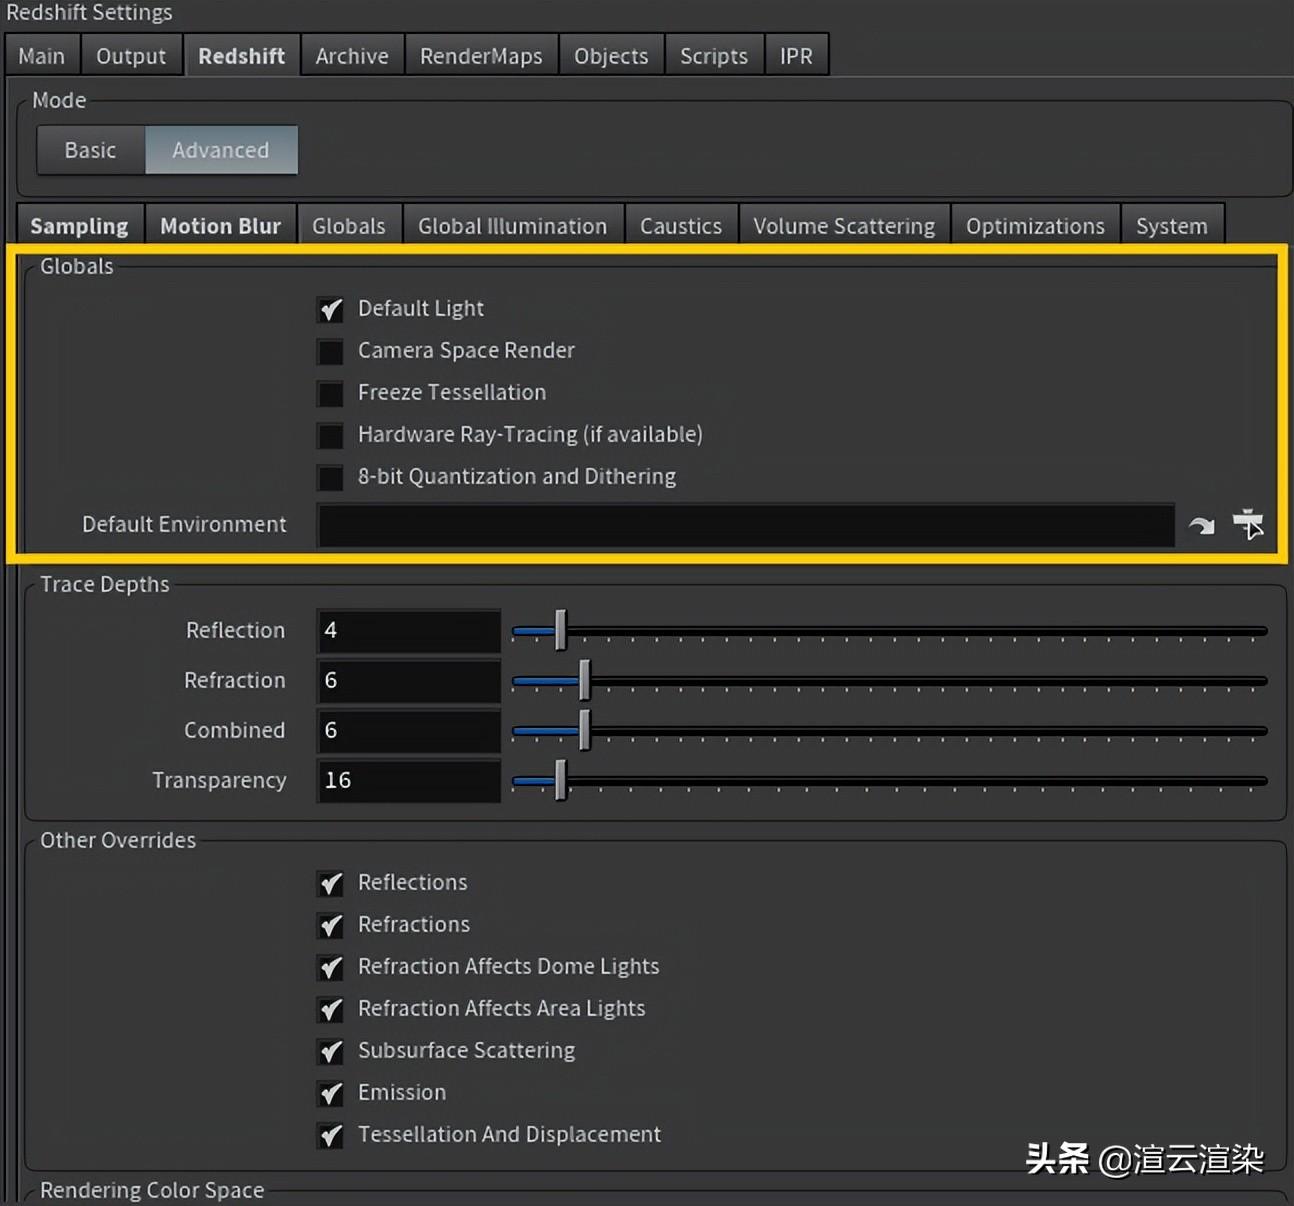Viewport: 1294px width, 1206px height.
Task: Click the Default Environment path field
Action: [746, 525]
